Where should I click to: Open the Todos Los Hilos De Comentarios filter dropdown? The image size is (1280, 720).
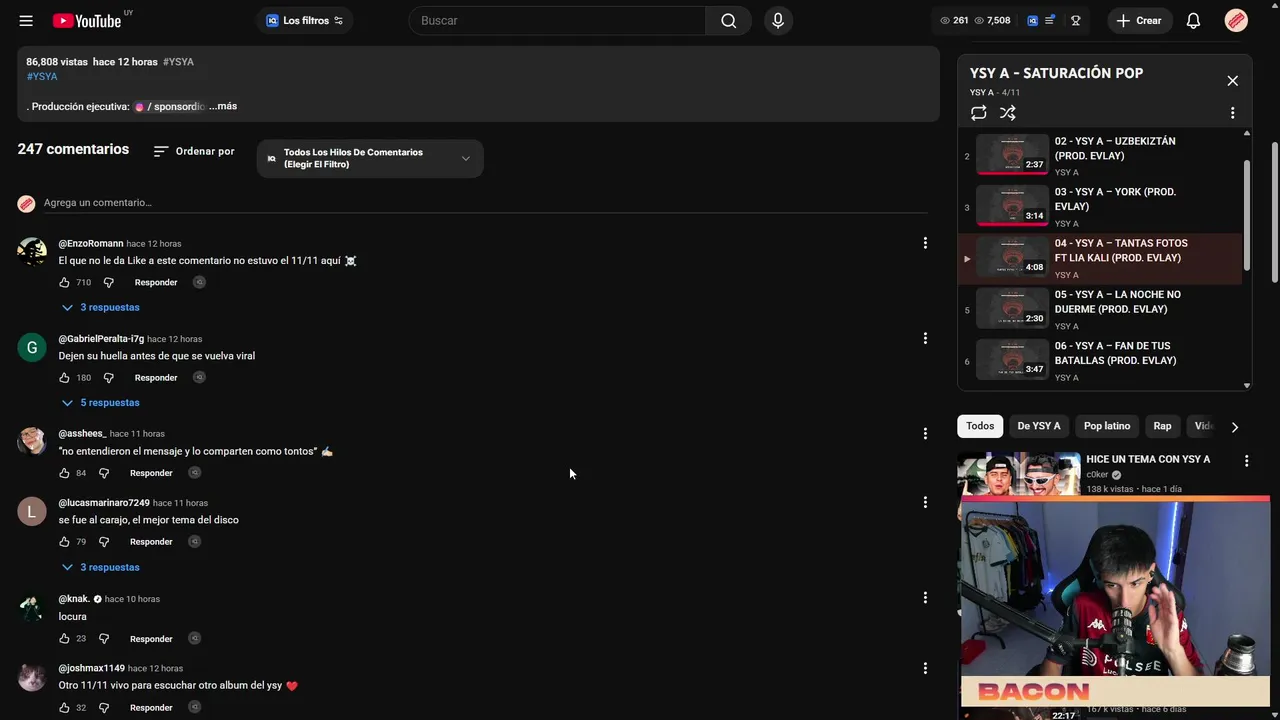click(370, 158)
